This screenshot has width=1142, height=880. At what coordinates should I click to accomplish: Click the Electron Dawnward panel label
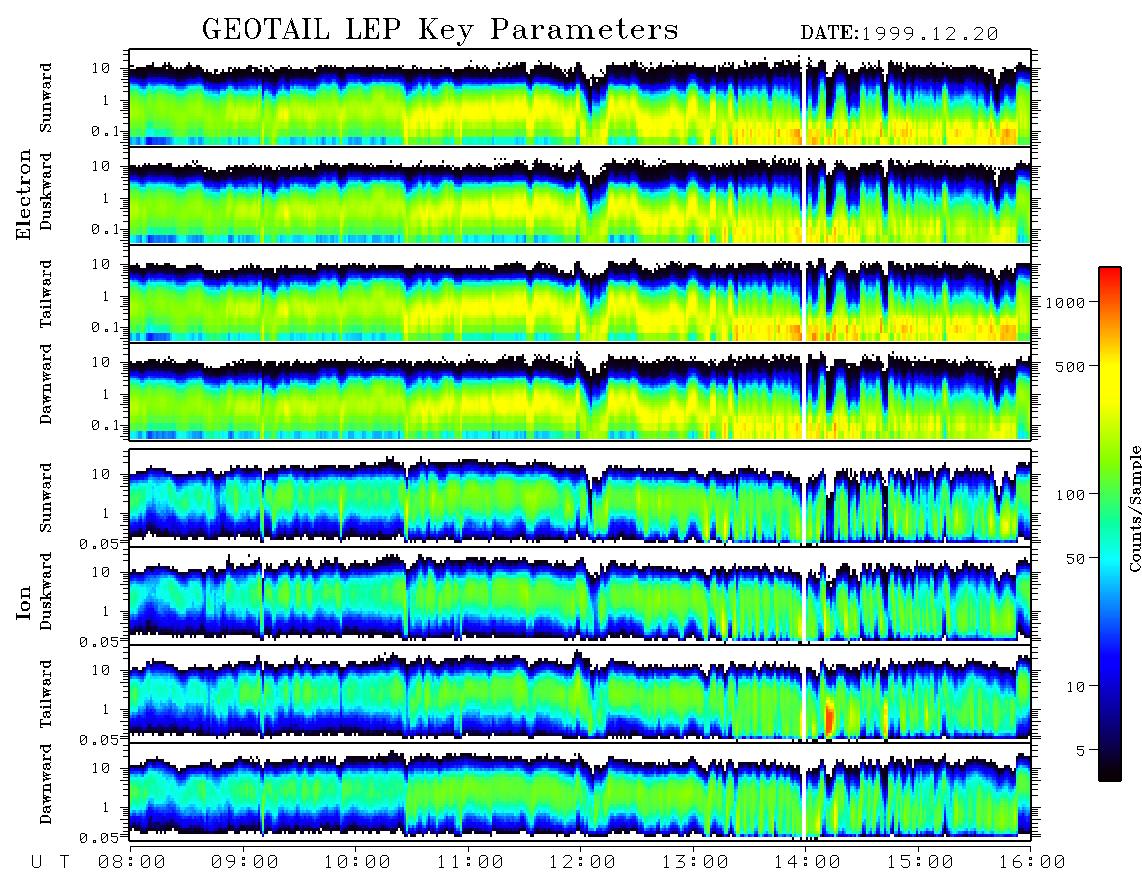[x=46, y=384]
